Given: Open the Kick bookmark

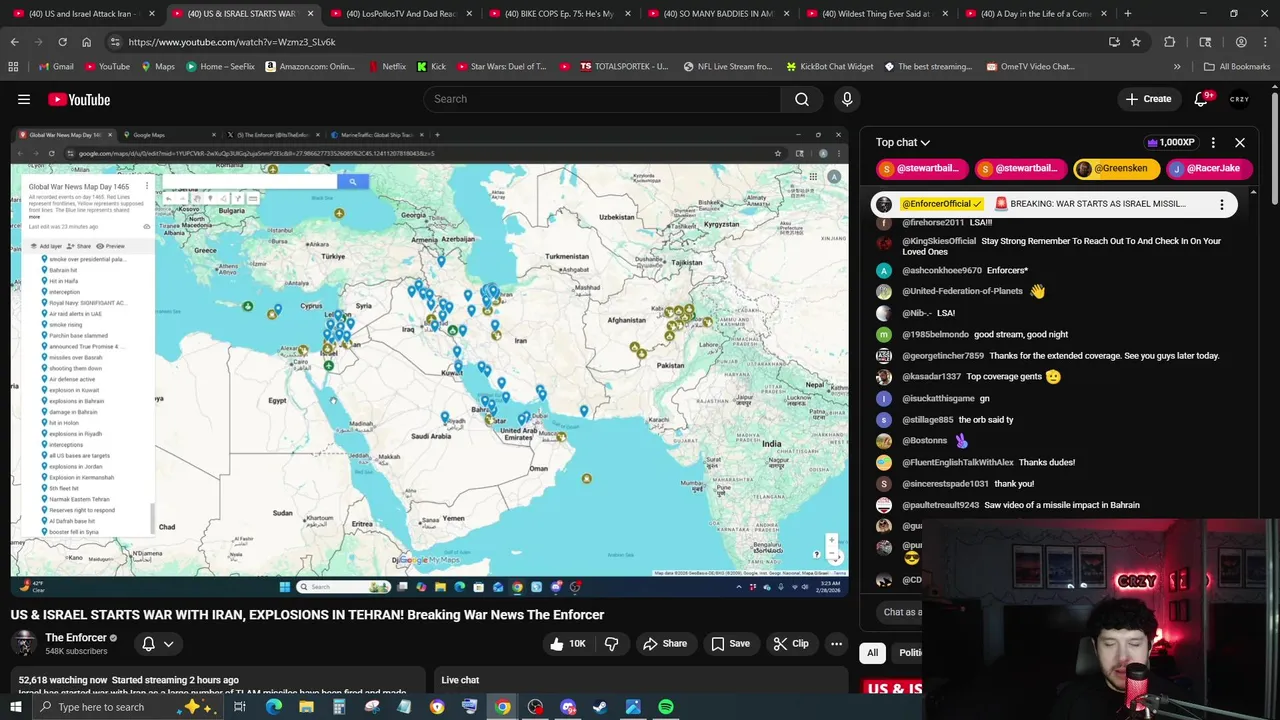Looking at the screenshot, I should (x=431, y=66).
